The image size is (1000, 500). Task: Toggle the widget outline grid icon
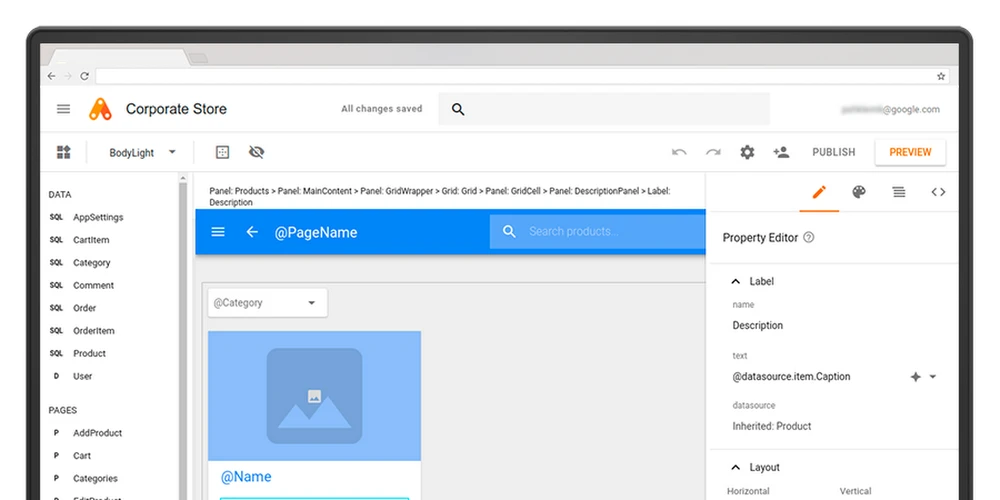(223, 152)
